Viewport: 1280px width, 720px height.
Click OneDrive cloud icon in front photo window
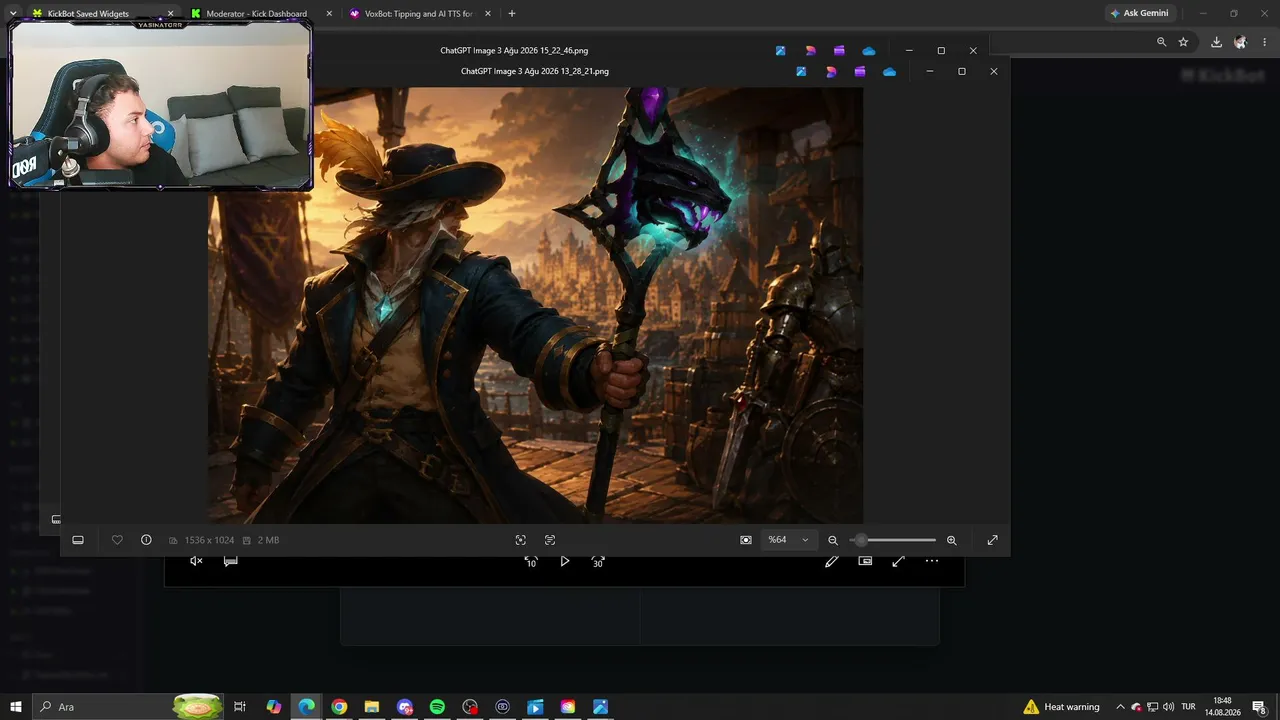click(890, 72)
